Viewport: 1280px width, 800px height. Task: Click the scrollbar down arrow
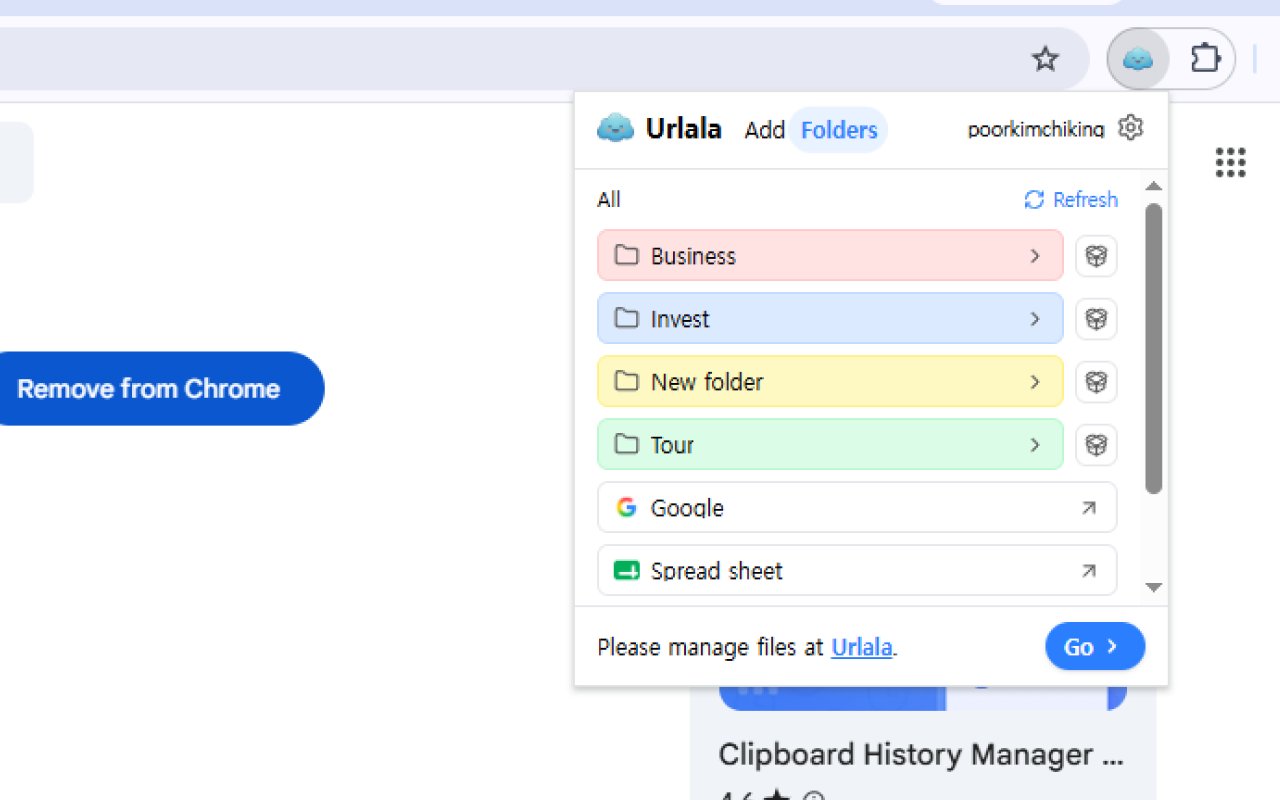point(1153,588)
